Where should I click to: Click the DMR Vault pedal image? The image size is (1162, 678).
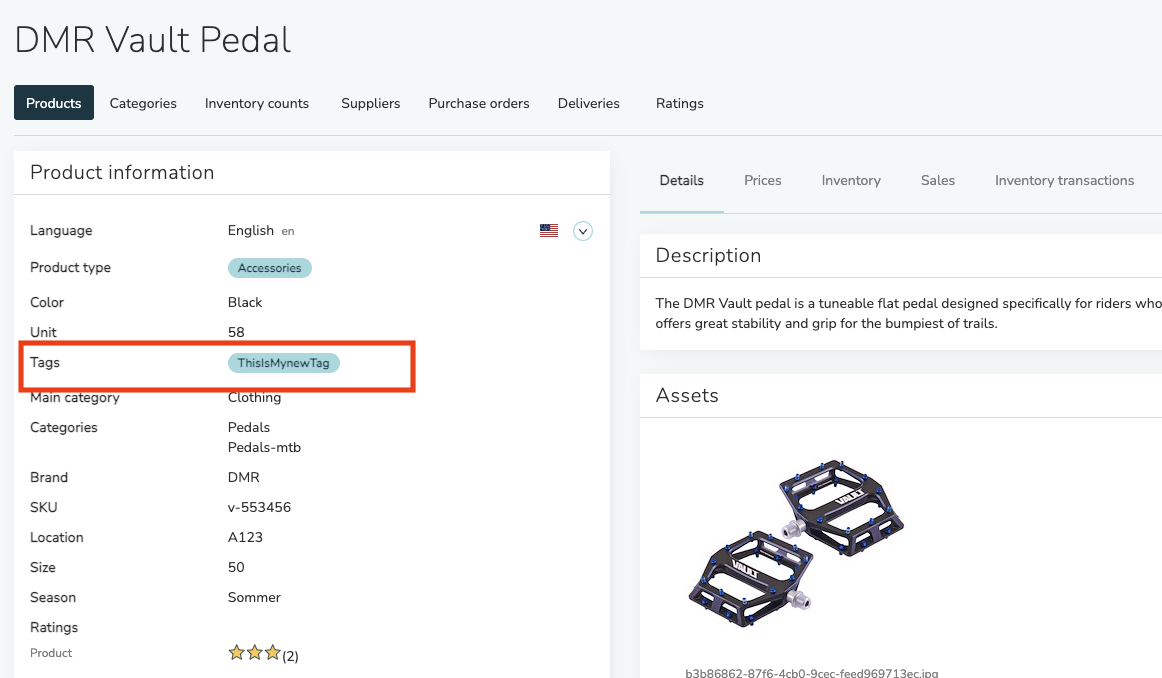[797, 543]
